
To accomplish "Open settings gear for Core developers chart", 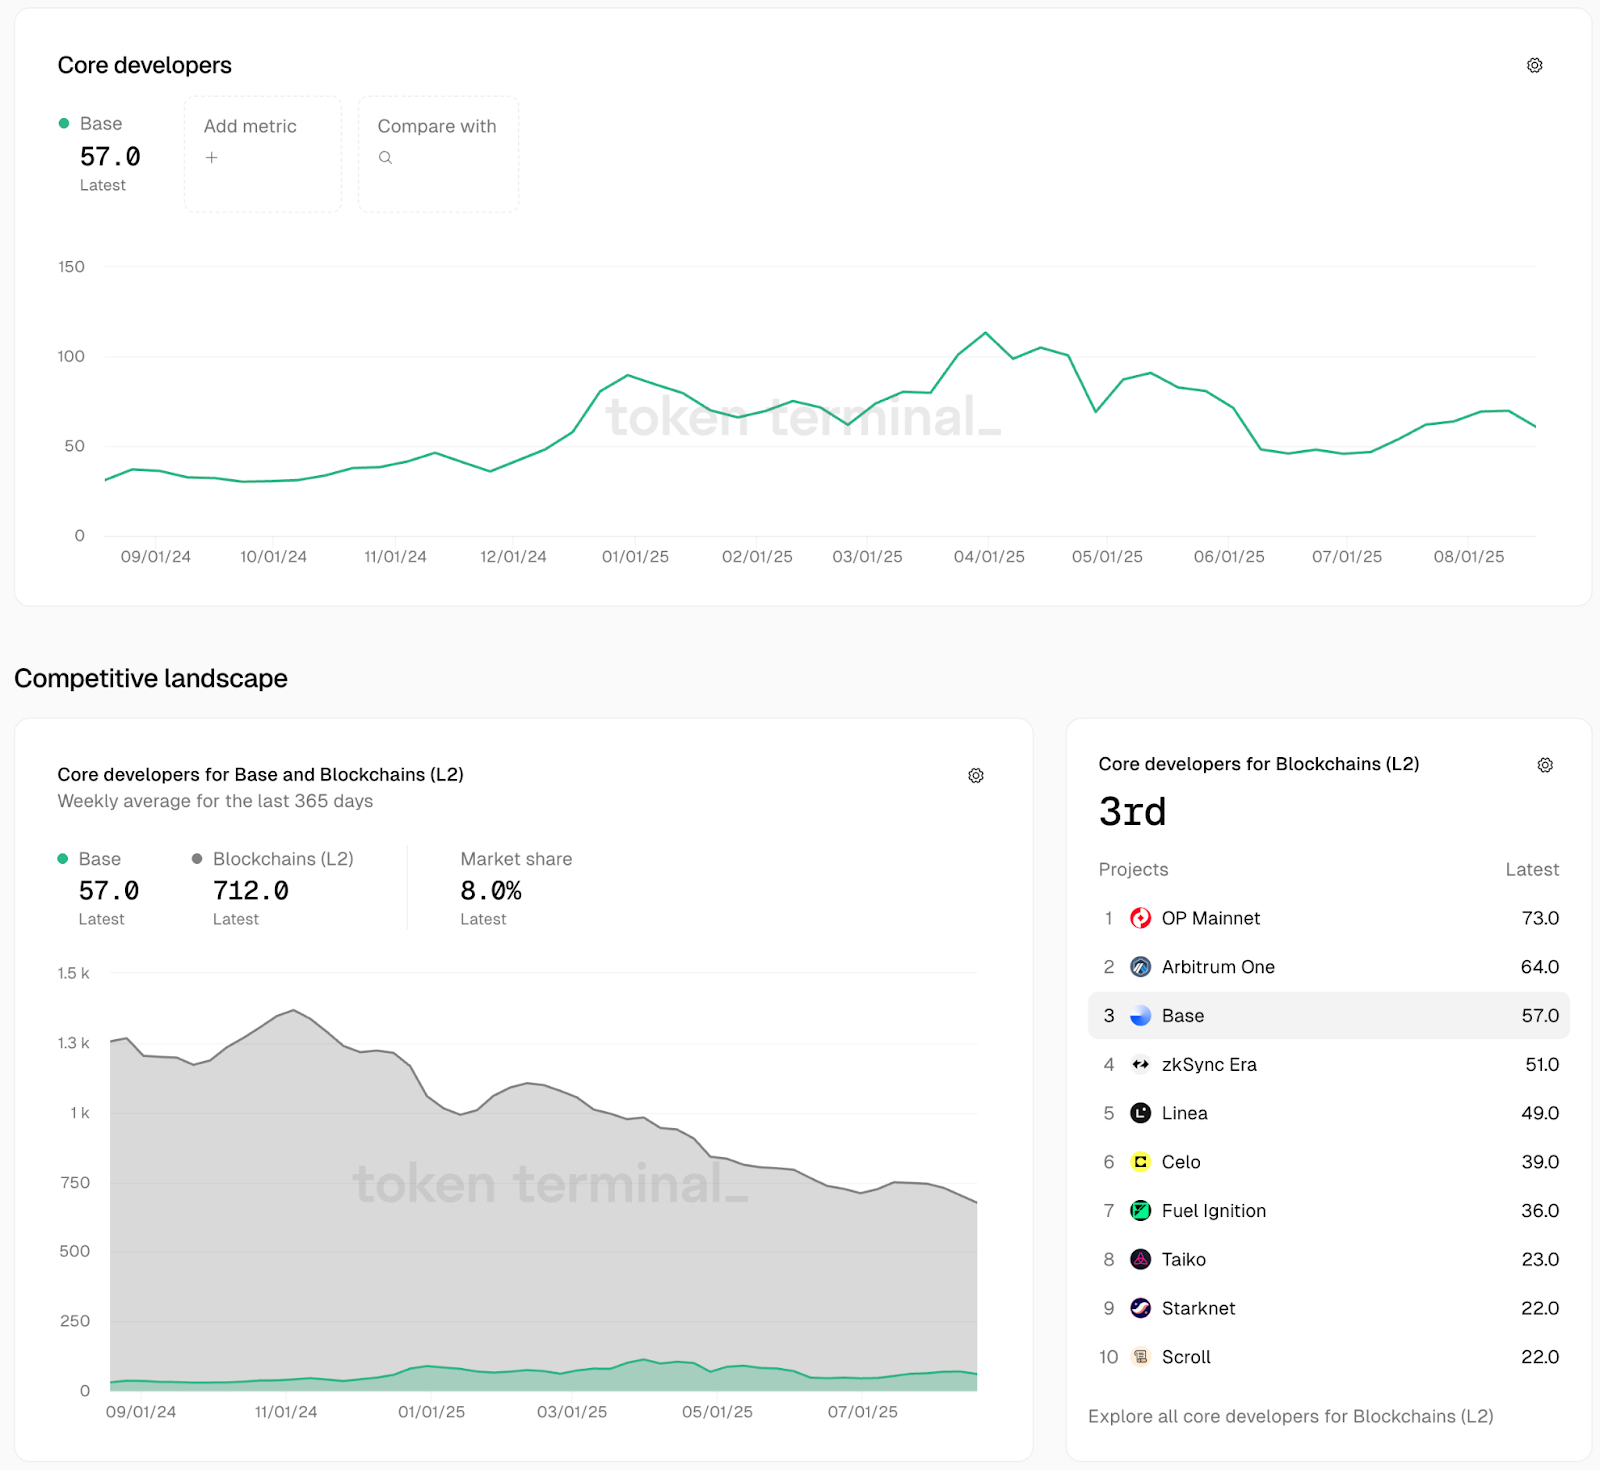I will click(1534, 66).
